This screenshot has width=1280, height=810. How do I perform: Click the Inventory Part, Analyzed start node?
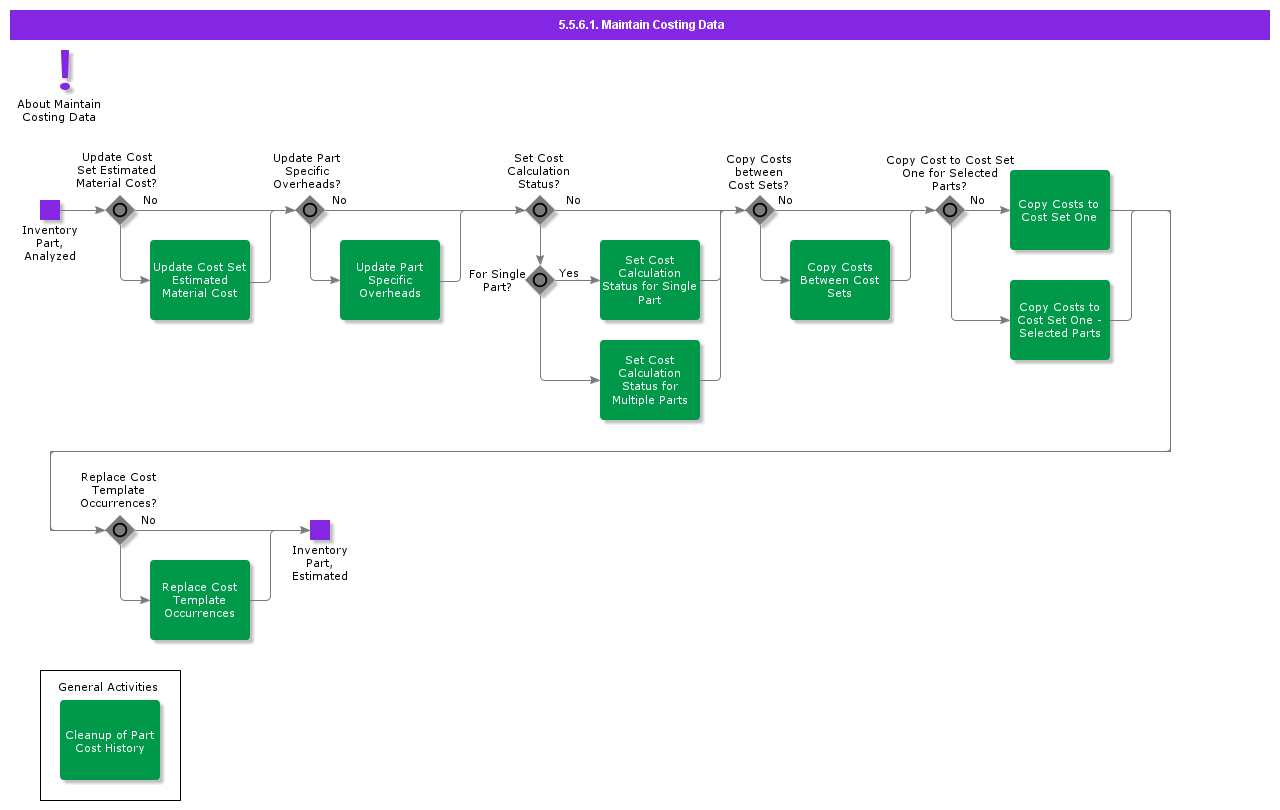point(50,210)
